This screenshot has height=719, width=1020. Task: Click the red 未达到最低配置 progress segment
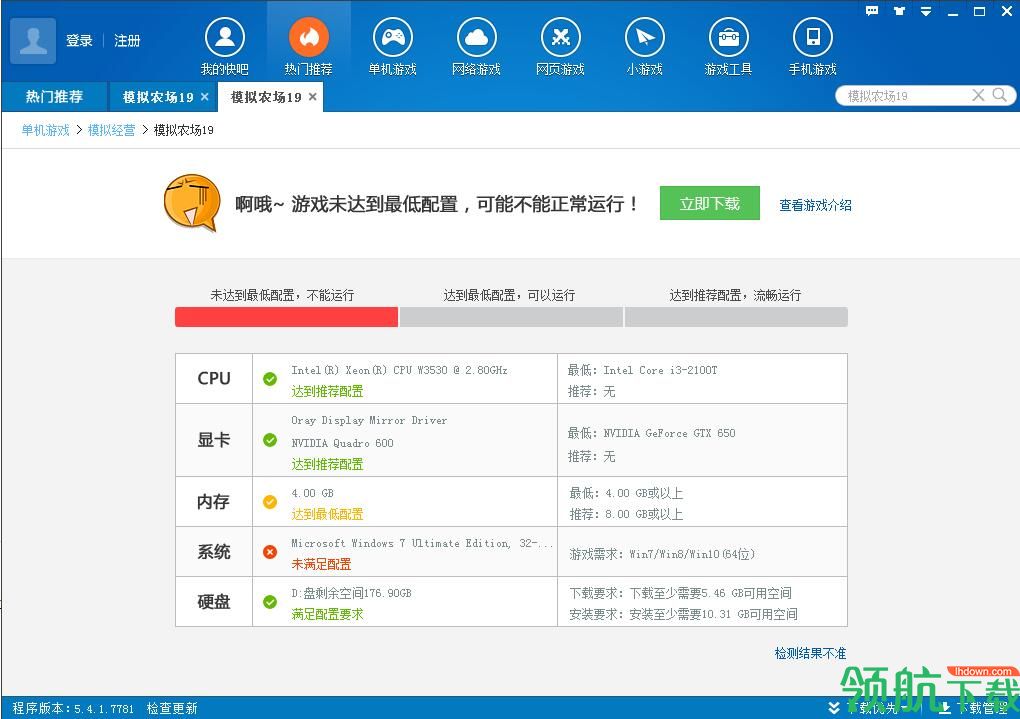286,317
